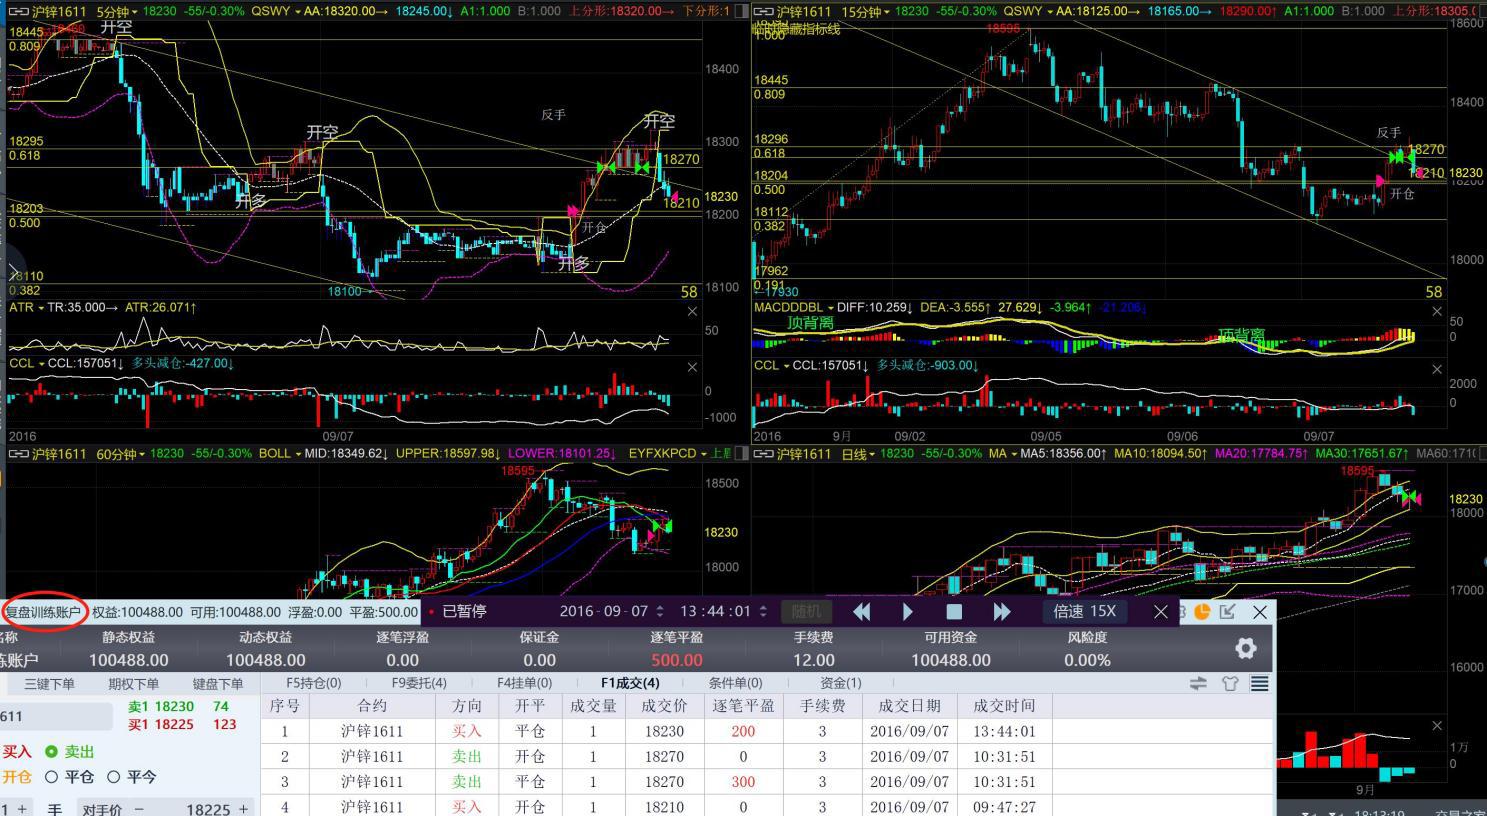The height and width of the screenshot is (816, 1487).
Task: Click the rewind button in replay bar
Action: (x=861, y=612)
